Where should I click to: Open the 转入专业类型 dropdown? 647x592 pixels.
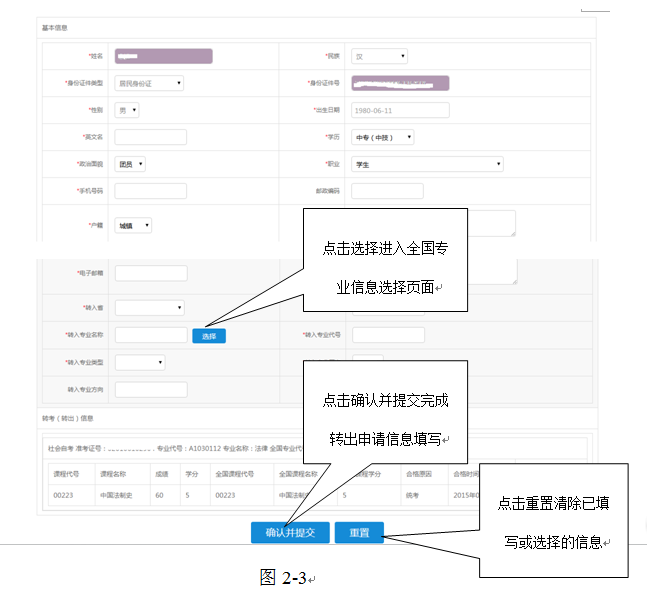click(x=140, y=362)
